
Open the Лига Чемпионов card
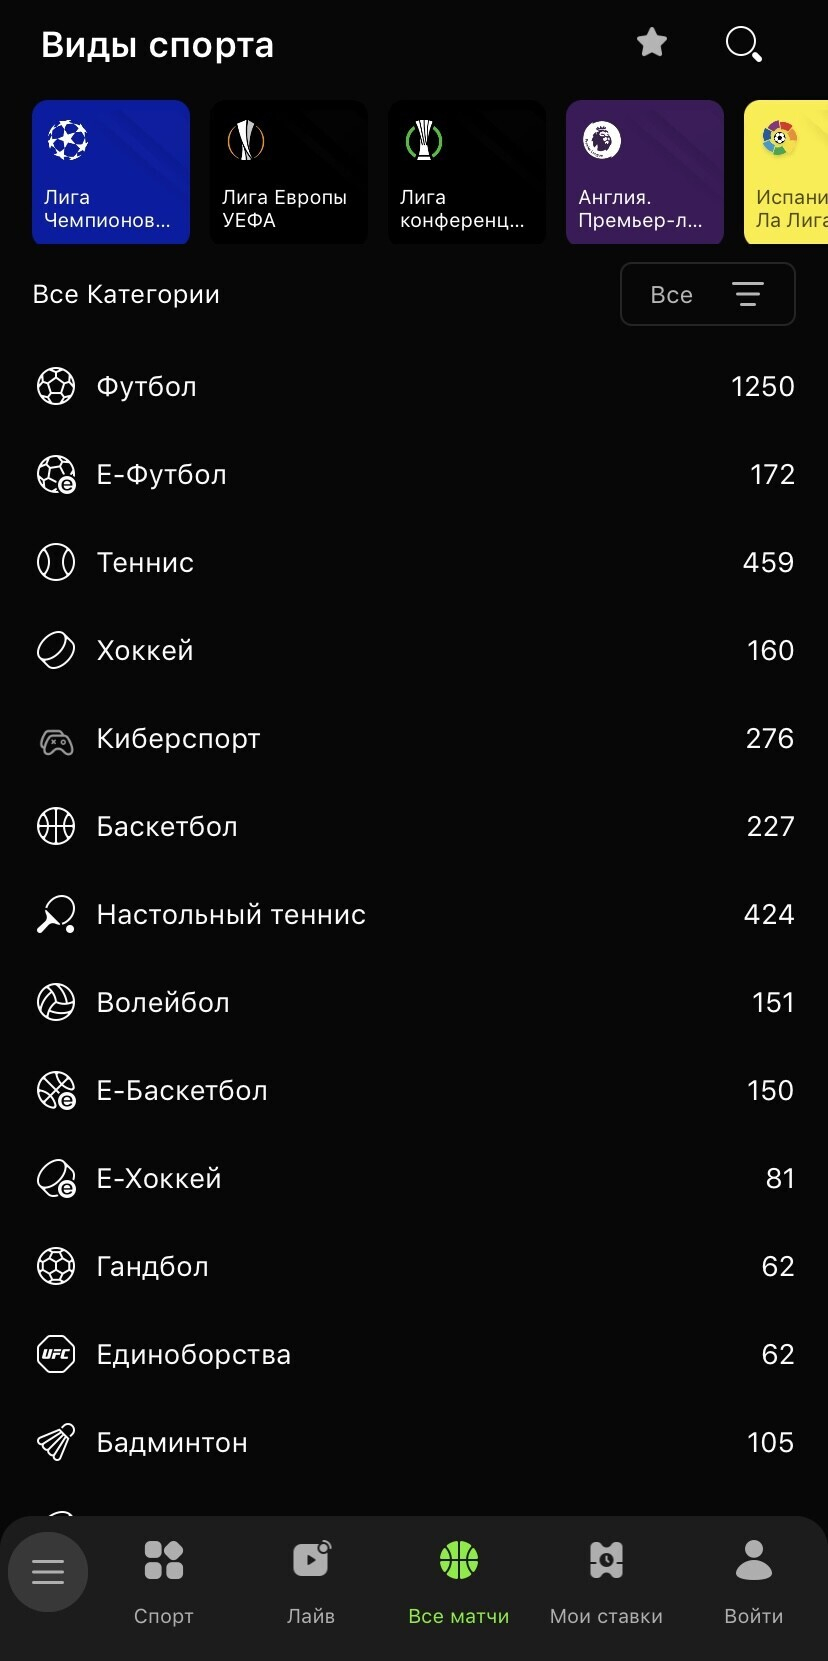111,172
